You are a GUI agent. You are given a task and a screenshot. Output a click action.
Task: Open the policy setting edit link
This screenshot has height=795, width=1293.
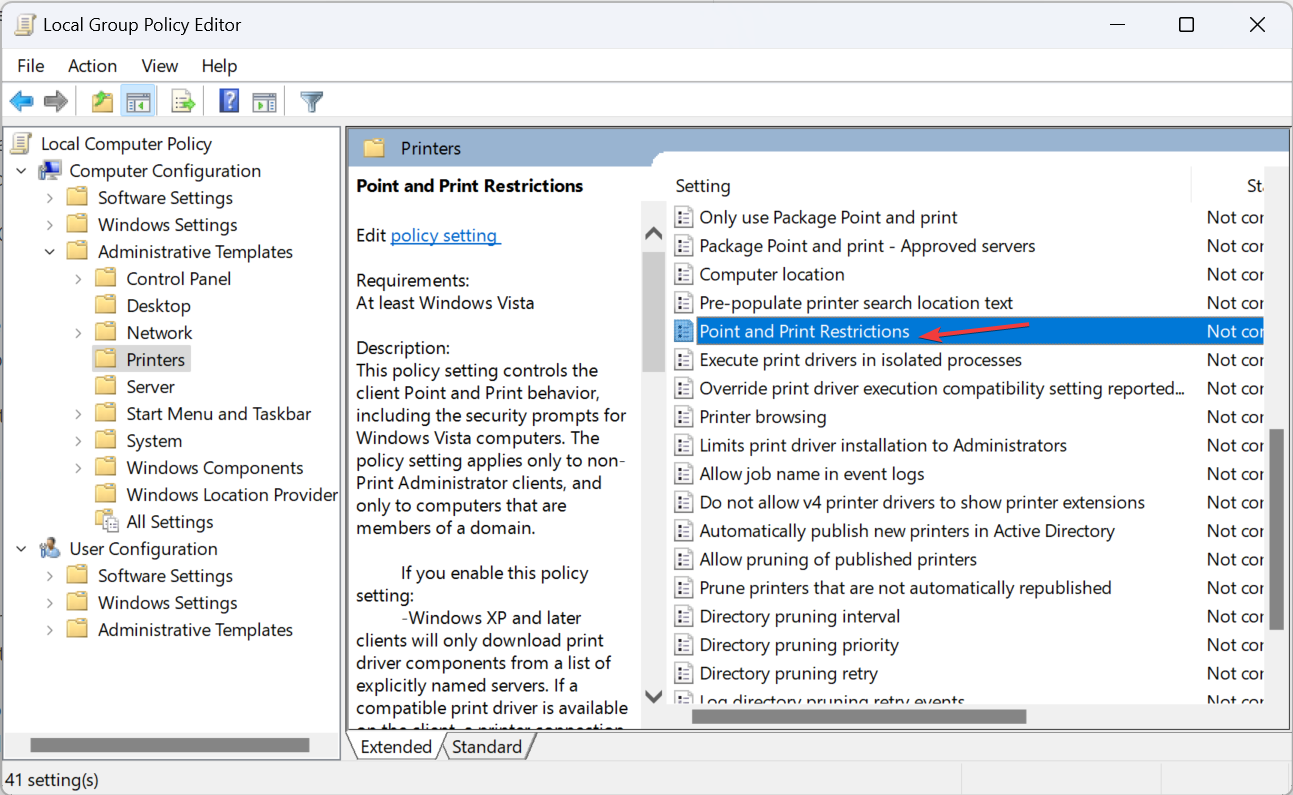coord(445,235)
